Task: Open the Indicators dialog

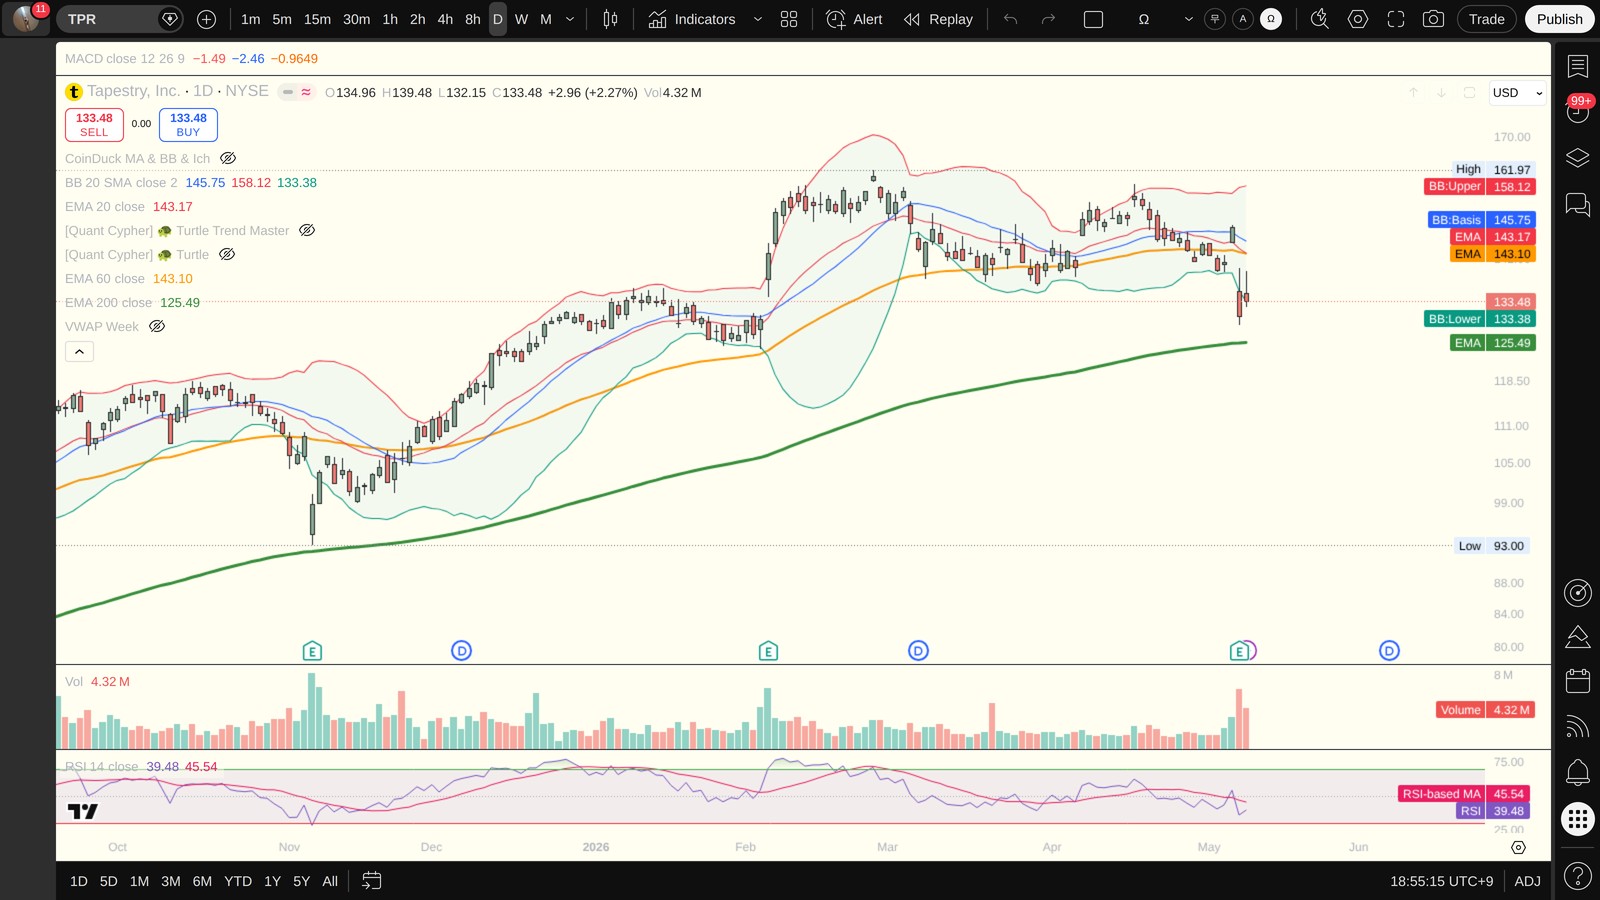Action: point(692,19)
